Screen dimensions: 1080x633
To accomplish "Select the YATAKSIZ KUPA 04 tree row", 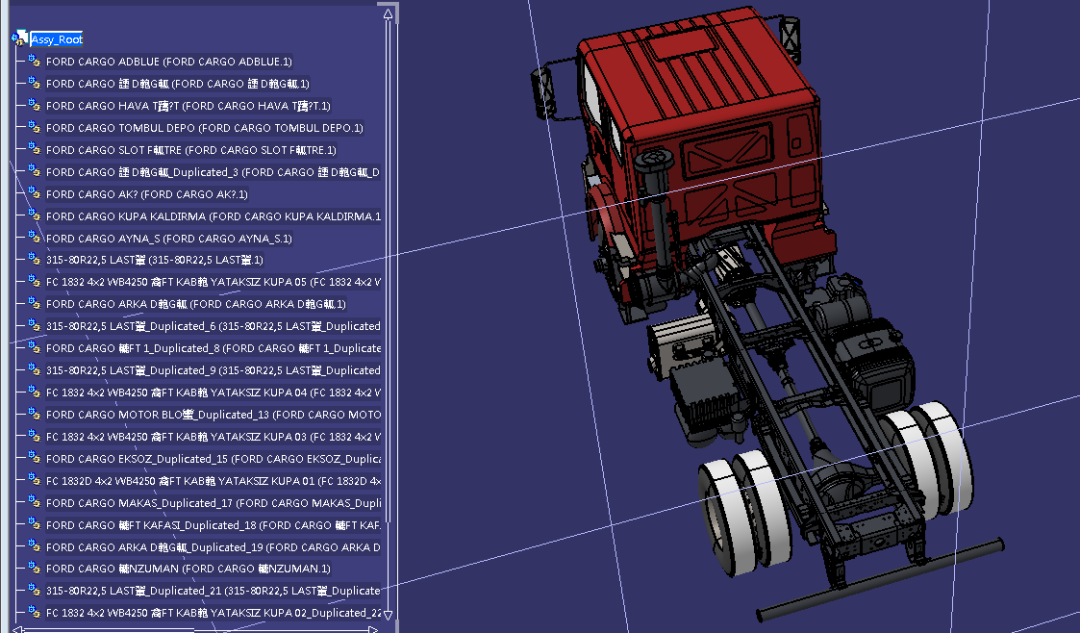I will 214,392.
